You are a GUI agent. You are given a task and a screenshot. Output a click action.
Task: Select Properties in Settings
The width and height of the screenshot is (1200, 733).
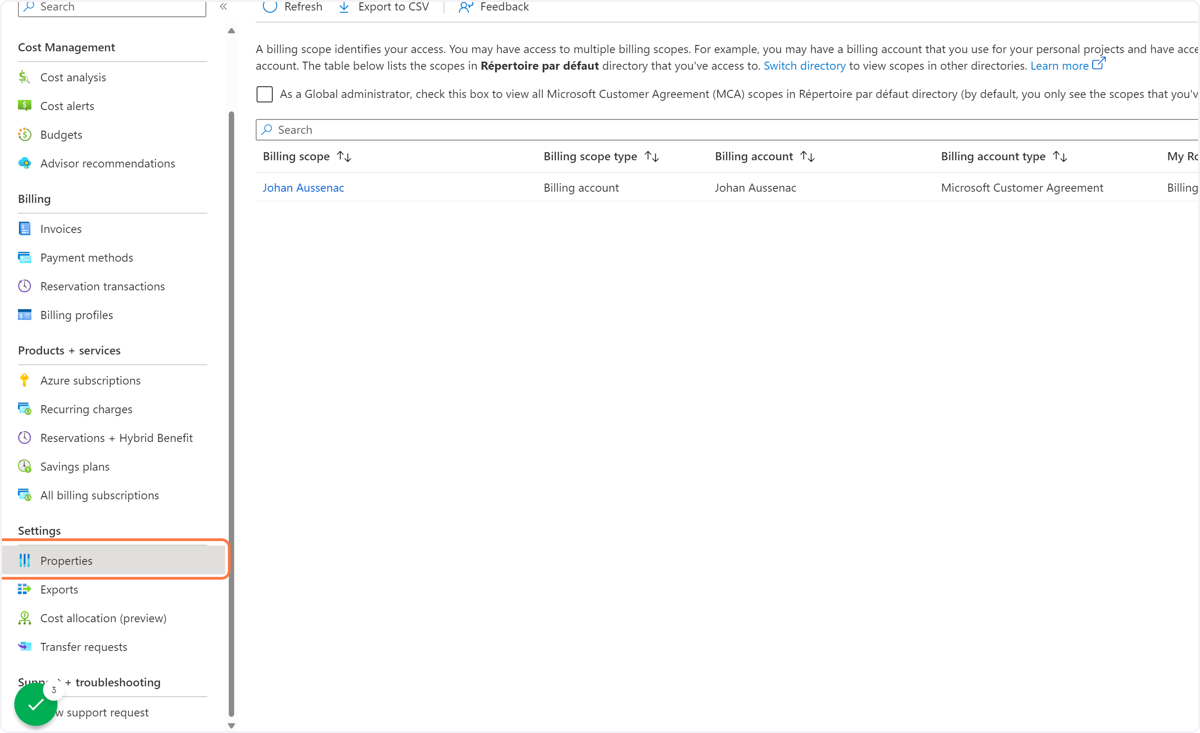113,561
